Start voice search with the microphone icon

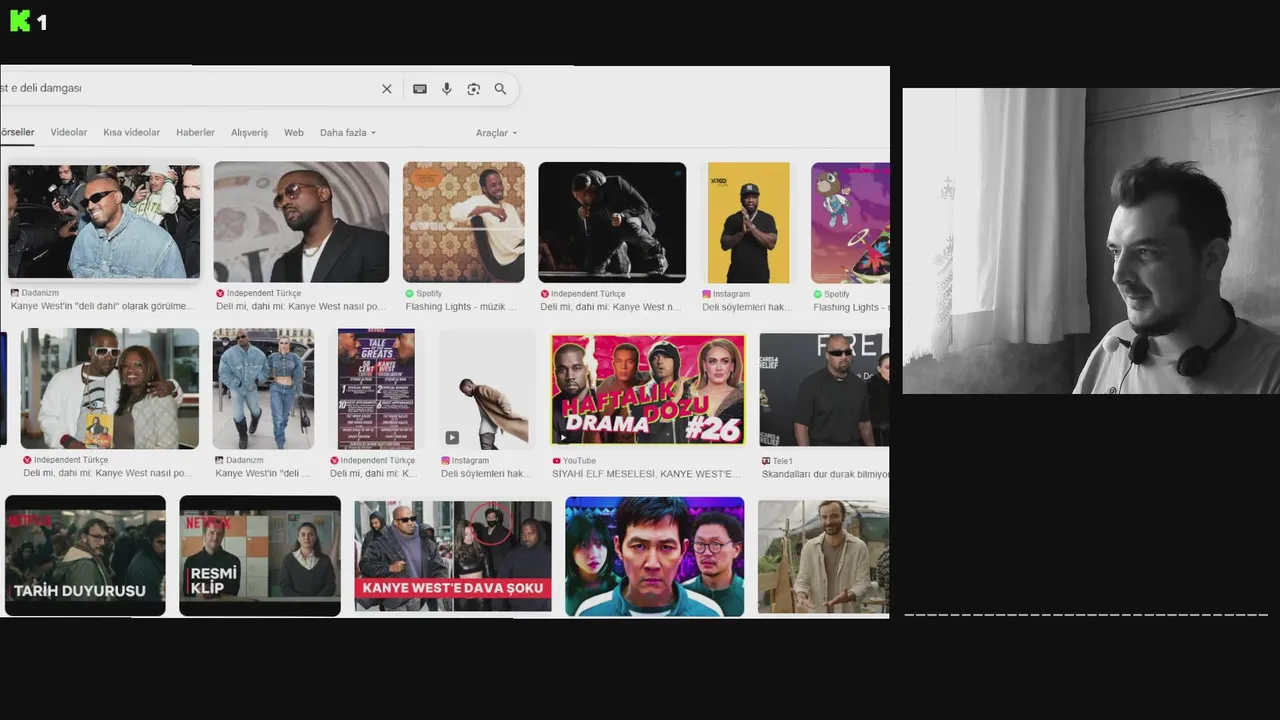pyautogui.click(x=447, y=89)
